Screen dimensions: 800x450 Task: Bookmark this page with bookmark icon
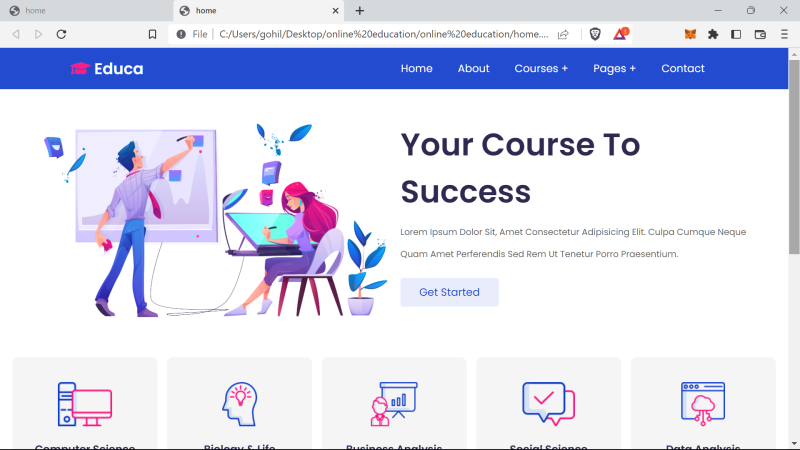click(x=152, y=34)
